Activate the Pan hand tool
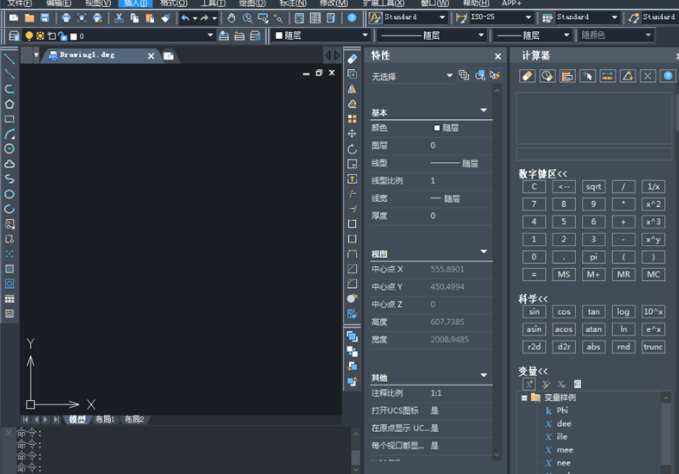 point(232,18)
